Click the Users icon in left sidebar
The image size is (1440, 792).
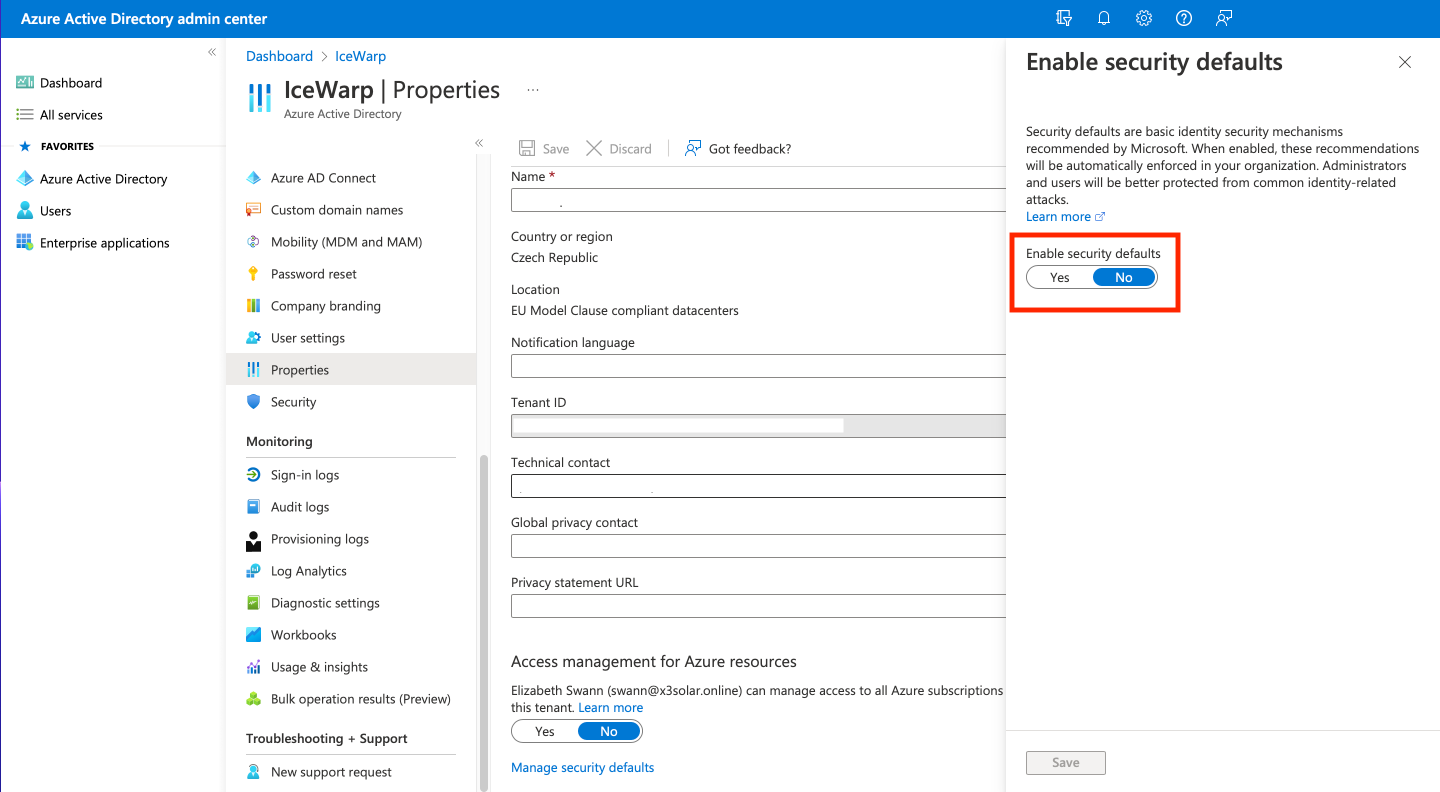click(x=25, y=211)
